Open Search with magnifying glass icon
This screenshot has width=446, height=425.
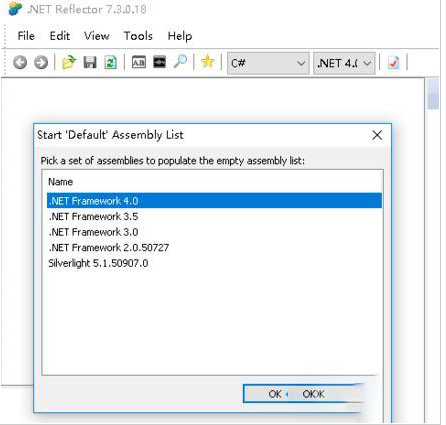180,62
